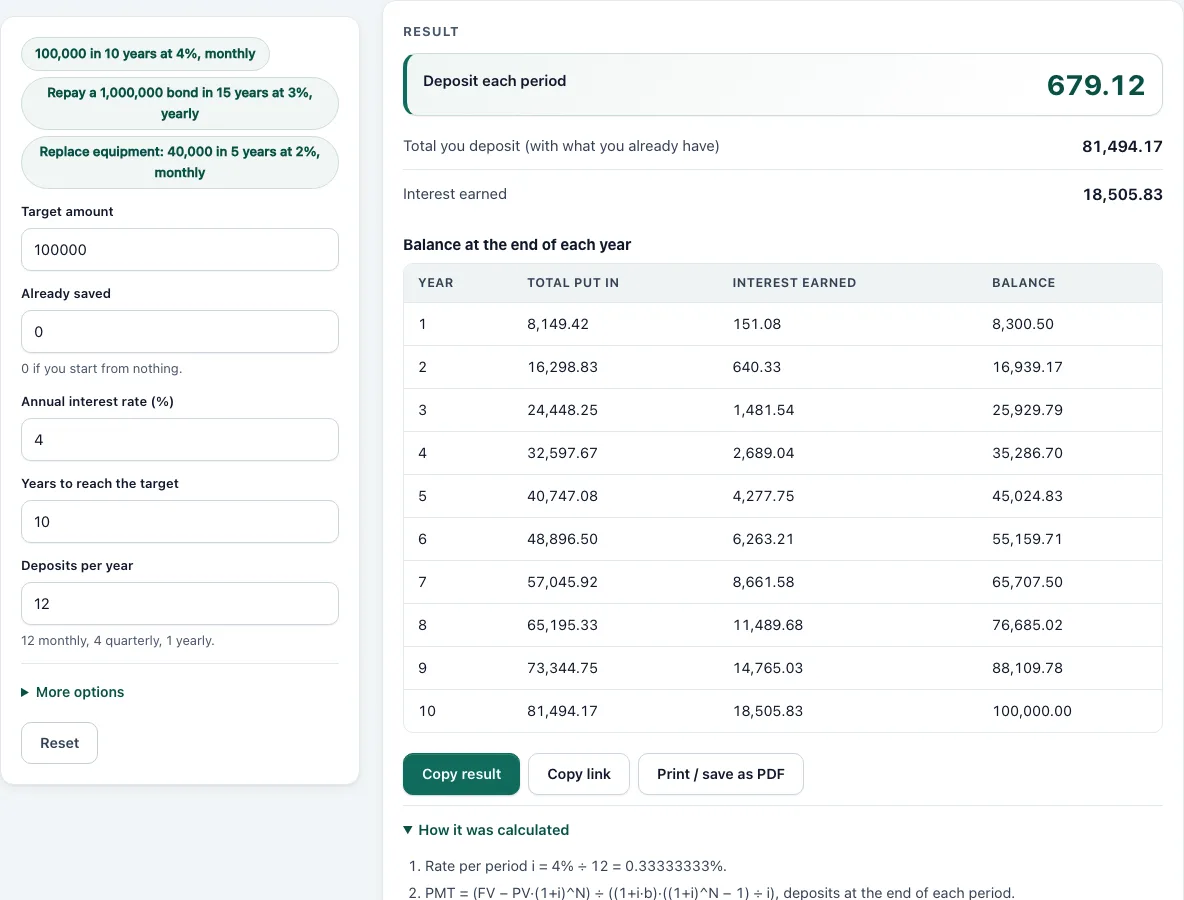
Task: Collapse 'How it was calculated' section
Action: click(486, 830)
